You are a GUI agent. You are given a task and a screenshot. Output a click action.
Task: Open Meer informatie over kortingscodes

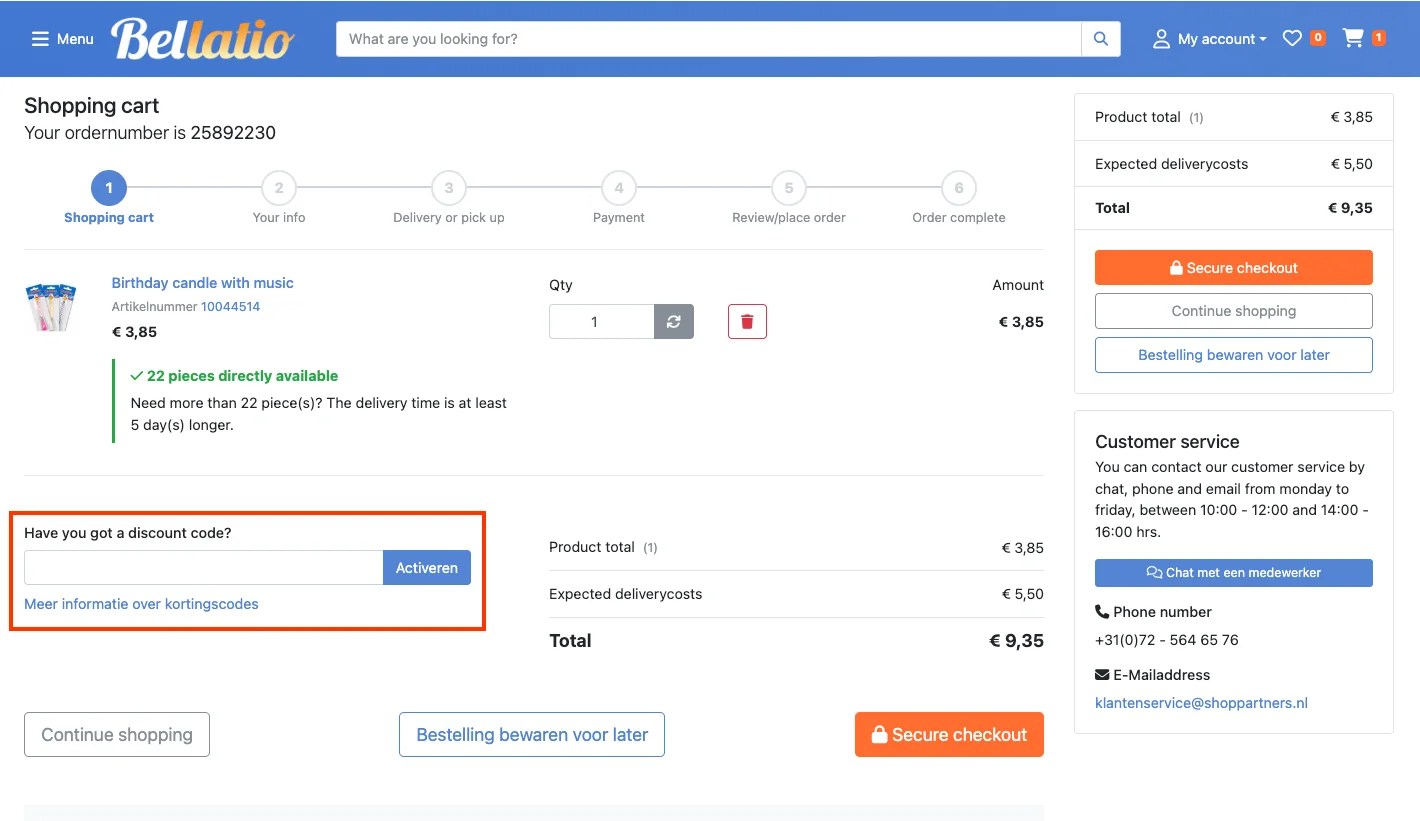pos(141,604)
